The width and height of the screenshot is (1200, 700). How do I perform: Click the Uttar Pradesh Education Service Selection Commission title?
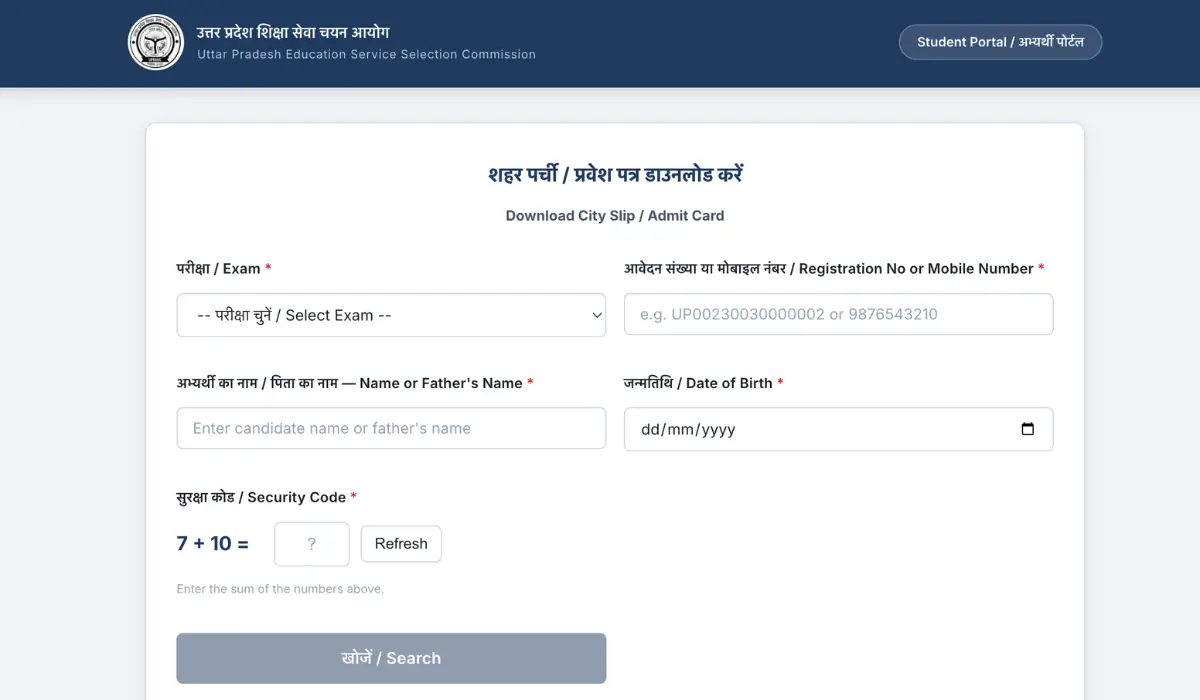point(366,55)
